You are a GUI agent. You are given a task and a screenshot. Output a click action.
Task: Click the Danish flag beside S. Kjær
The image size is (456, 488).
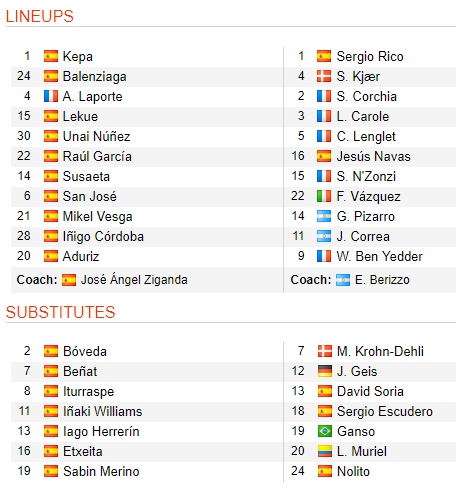pyautogui.click(x=324, y=76)
